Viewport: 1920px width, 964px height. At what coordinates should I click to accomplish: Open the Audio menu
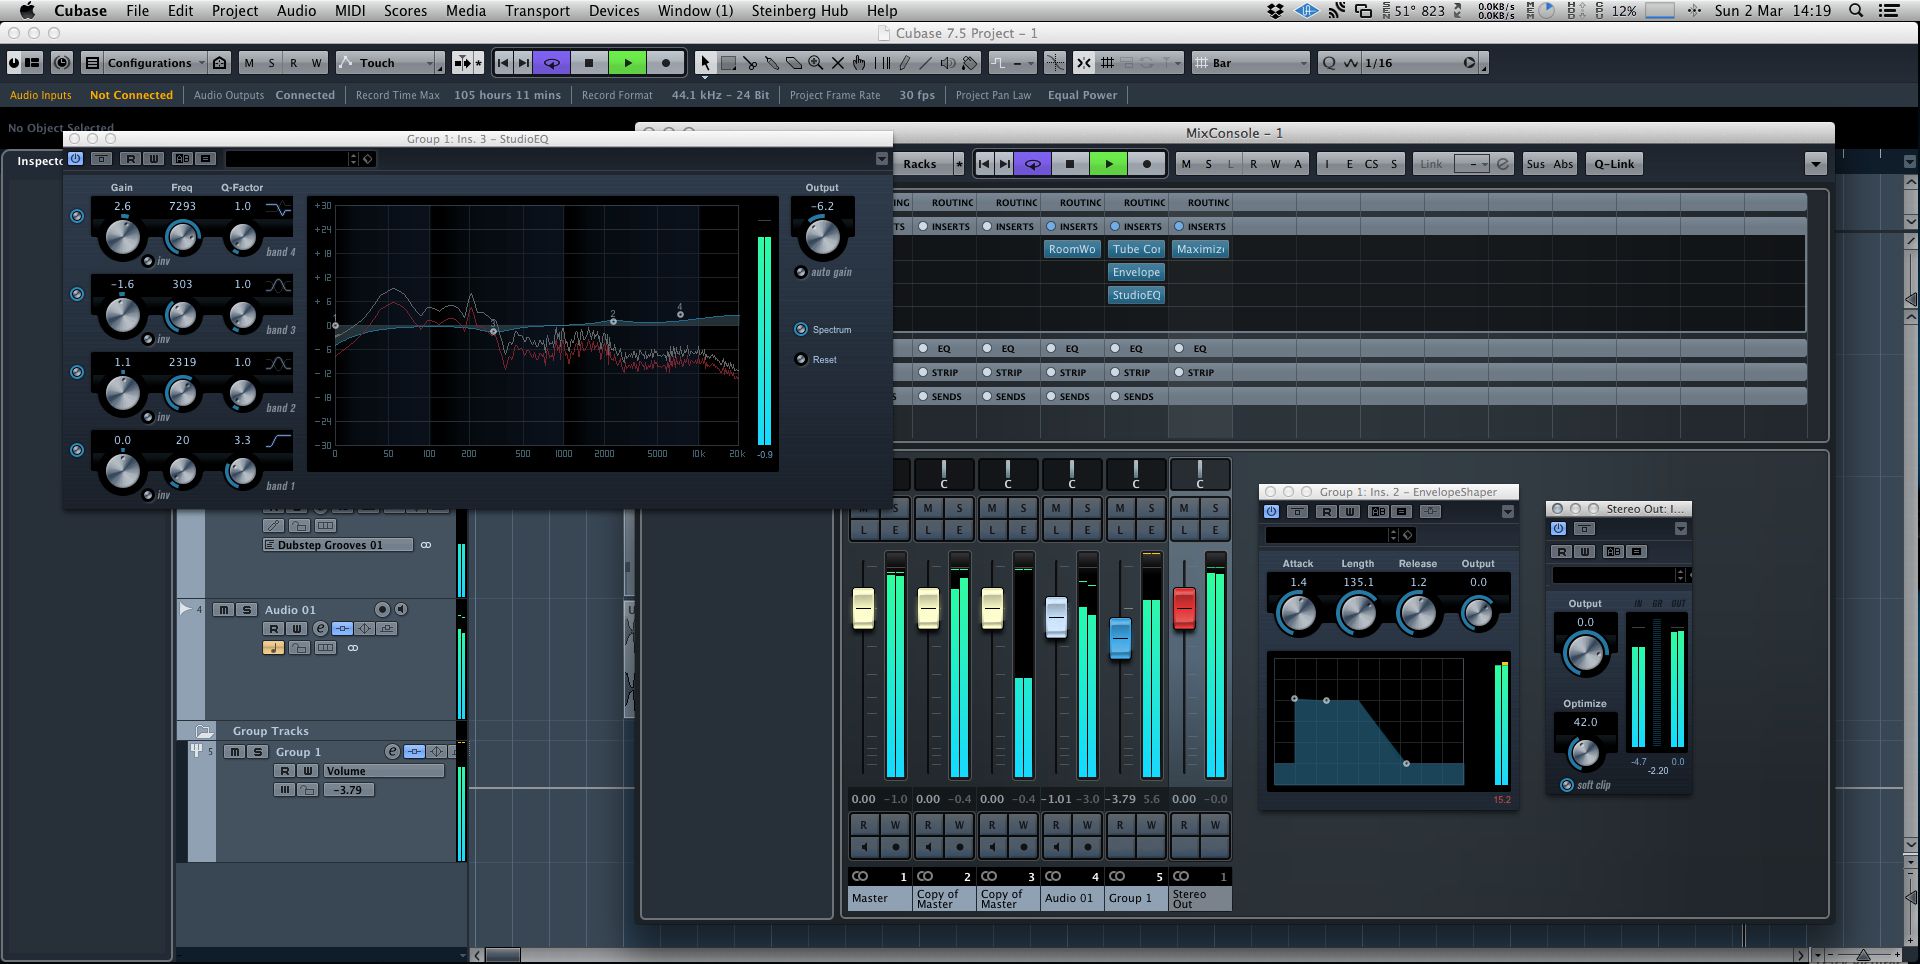pyautogui.click(x=296, y=11)
